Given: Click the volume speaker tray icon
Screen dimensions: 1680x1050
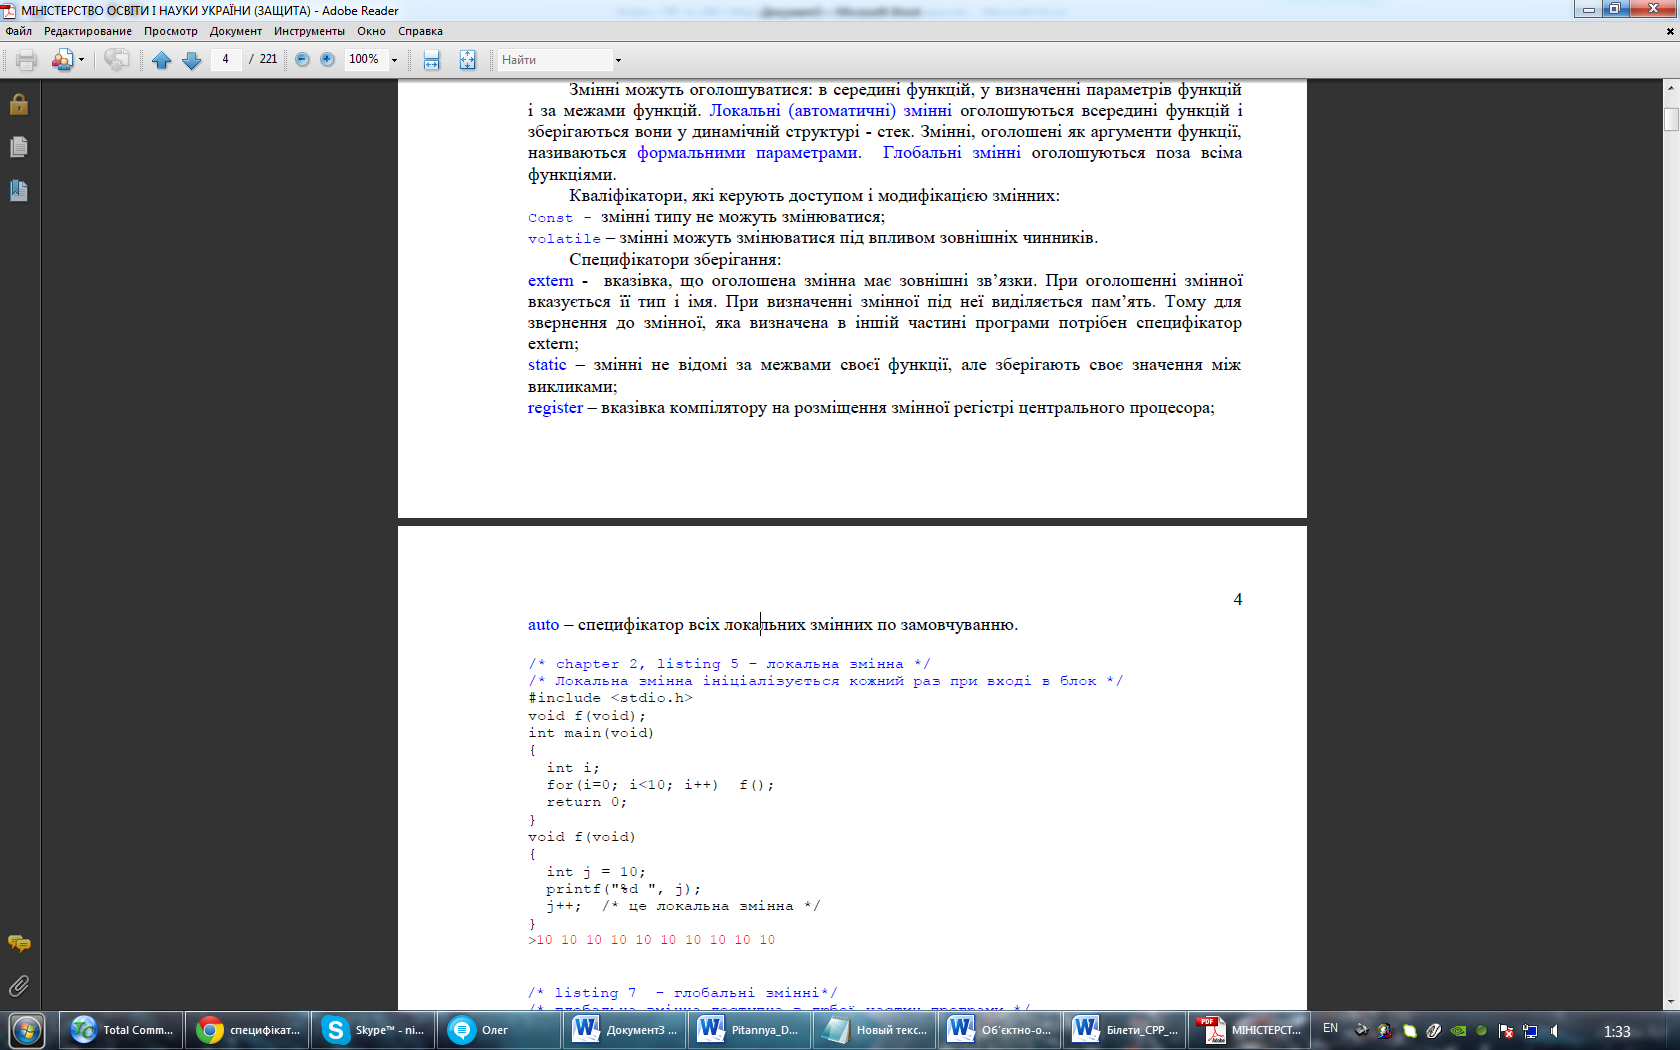Looking at the screenshot, I should (1555, 1031).
